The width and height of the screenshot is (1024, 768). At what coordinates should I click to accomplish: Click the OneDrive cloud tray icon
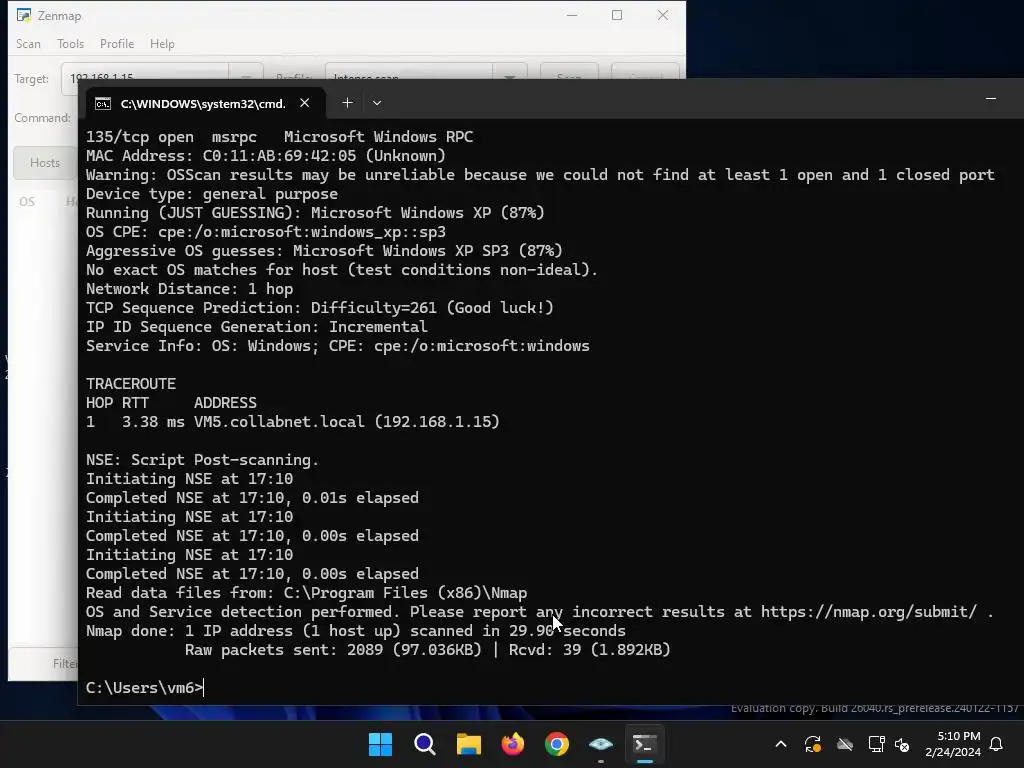tap(844, 744)
